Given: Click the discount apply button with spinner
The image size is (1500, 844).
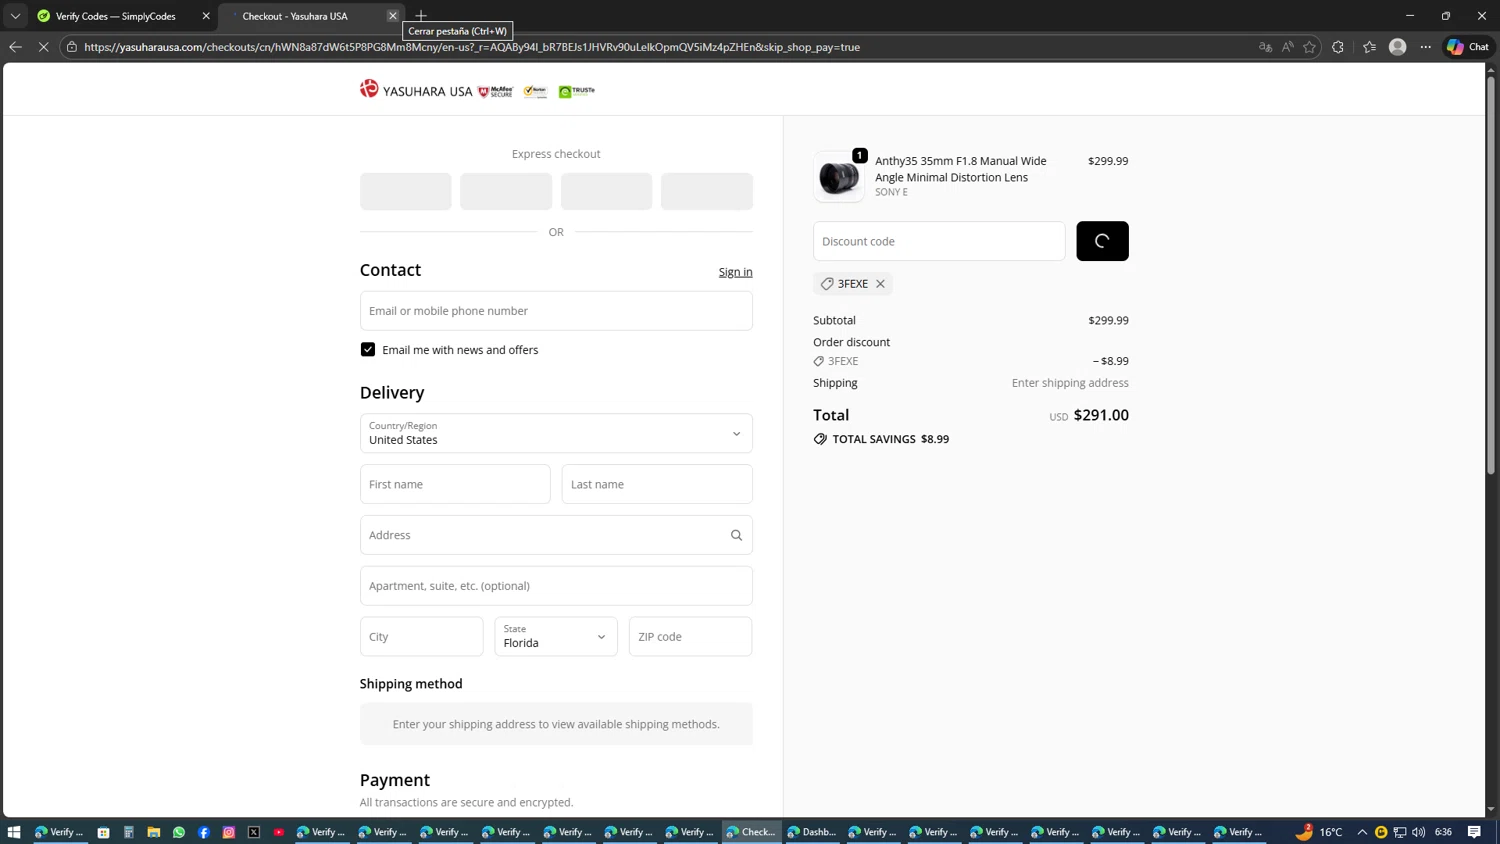Looking at the screenshot, I should pyautogui.click(x=1102, y=241).
